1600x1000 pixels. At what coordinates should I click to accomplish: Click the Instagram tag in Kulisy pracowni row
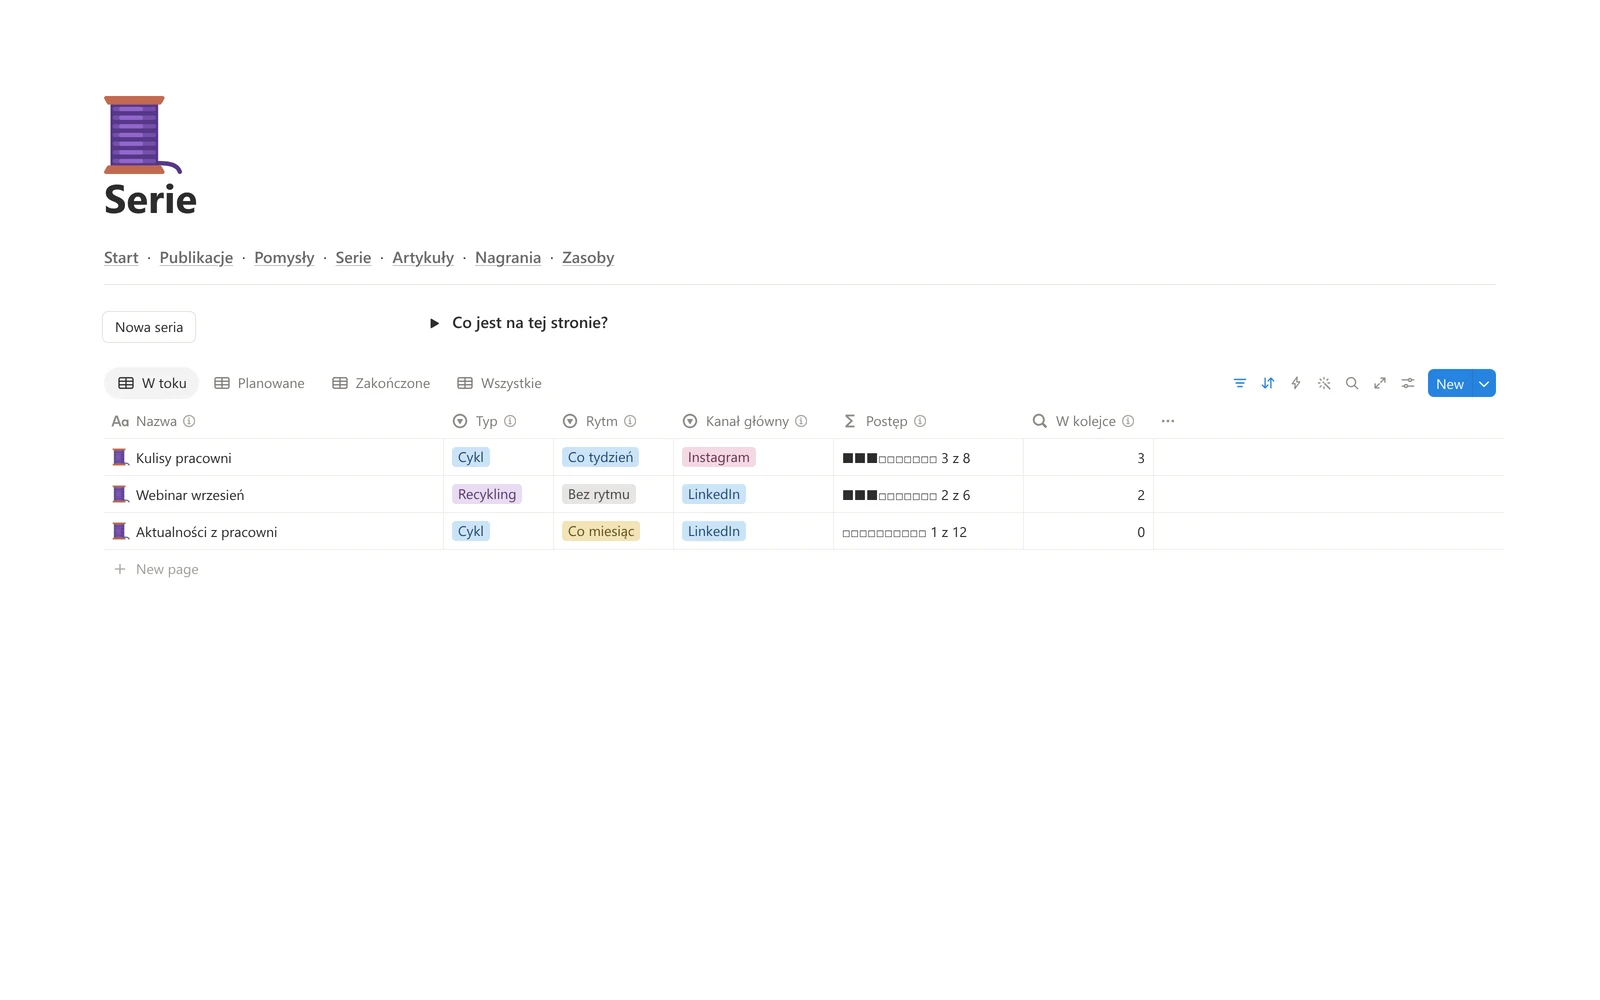(x=718, y=457)
